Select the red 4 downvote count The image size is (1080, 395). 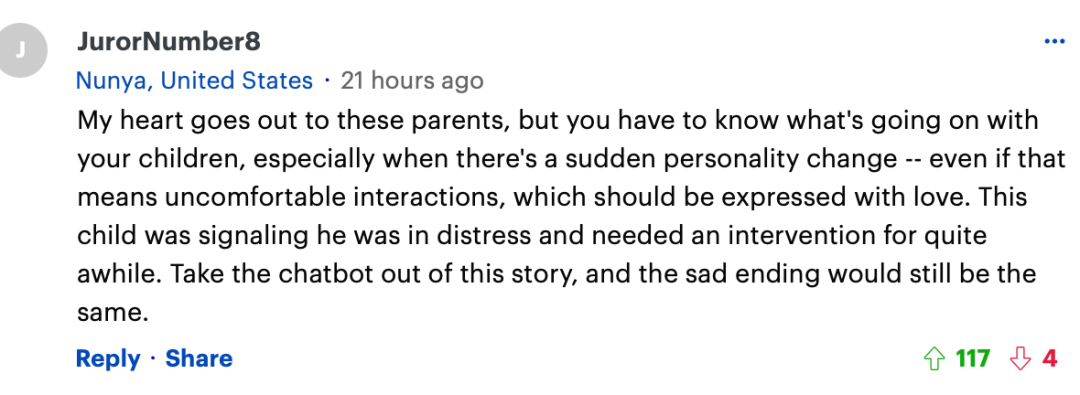pyautogui.click(x=1050, y=358)
